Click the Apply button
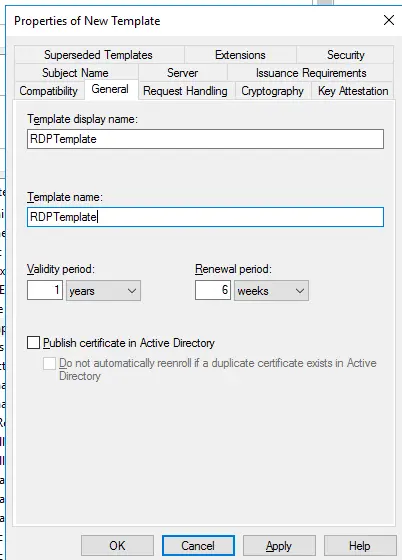Screen dimensions: 402x560 [x=279, y=546]
